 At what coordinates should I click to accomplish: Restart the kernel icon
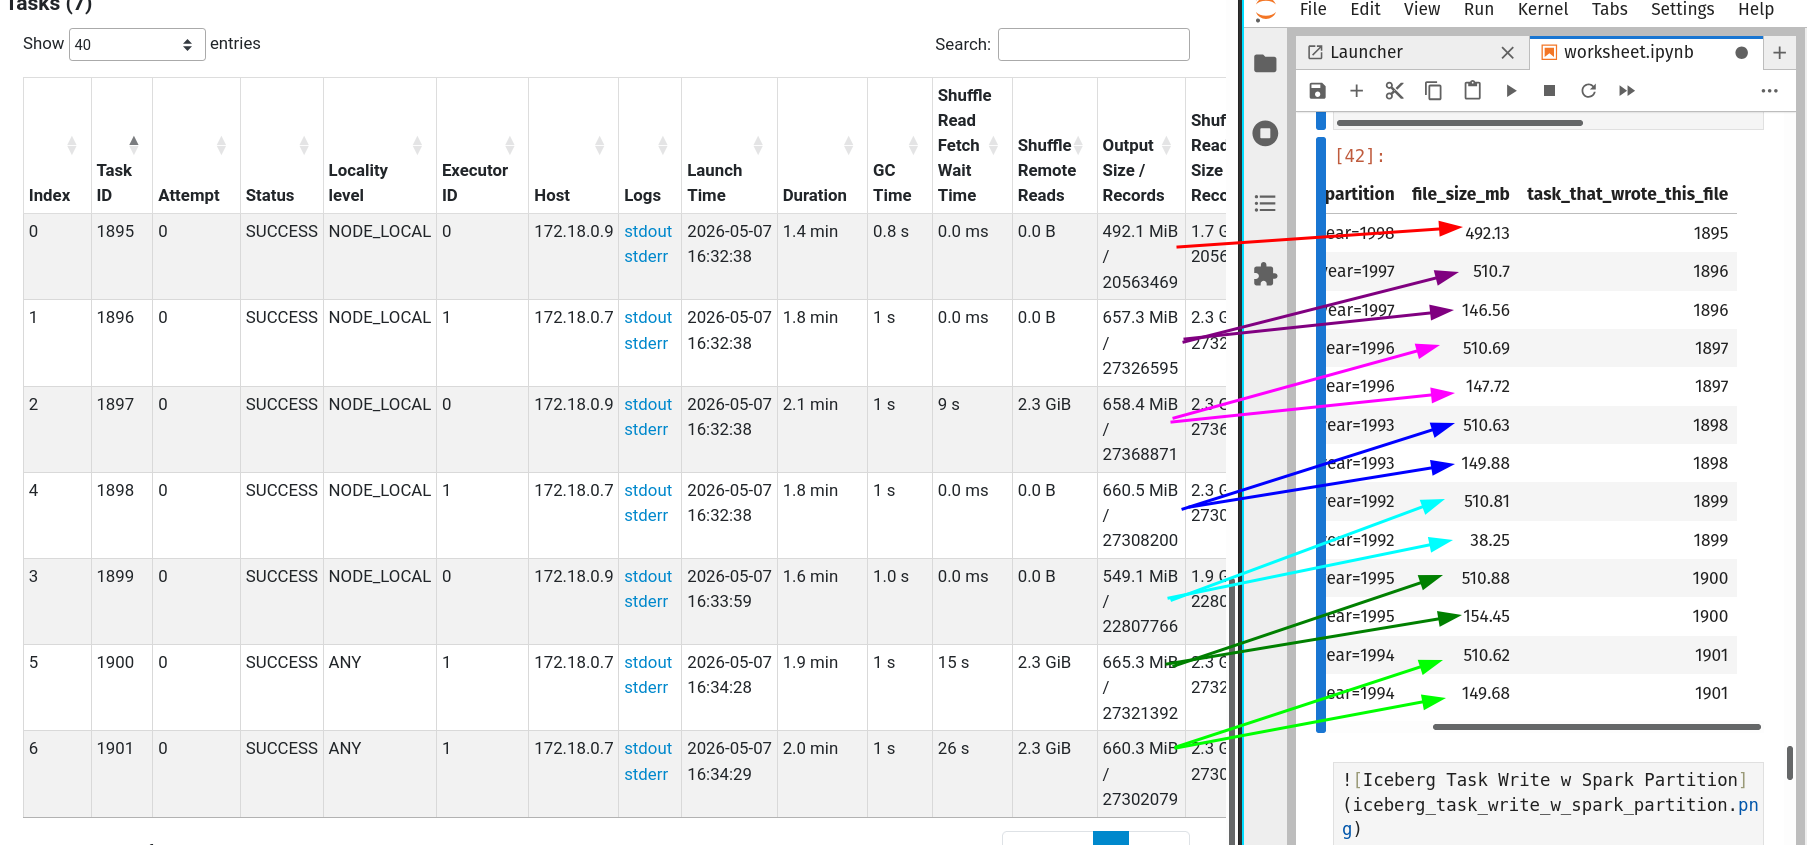(x=1588, y=91)
